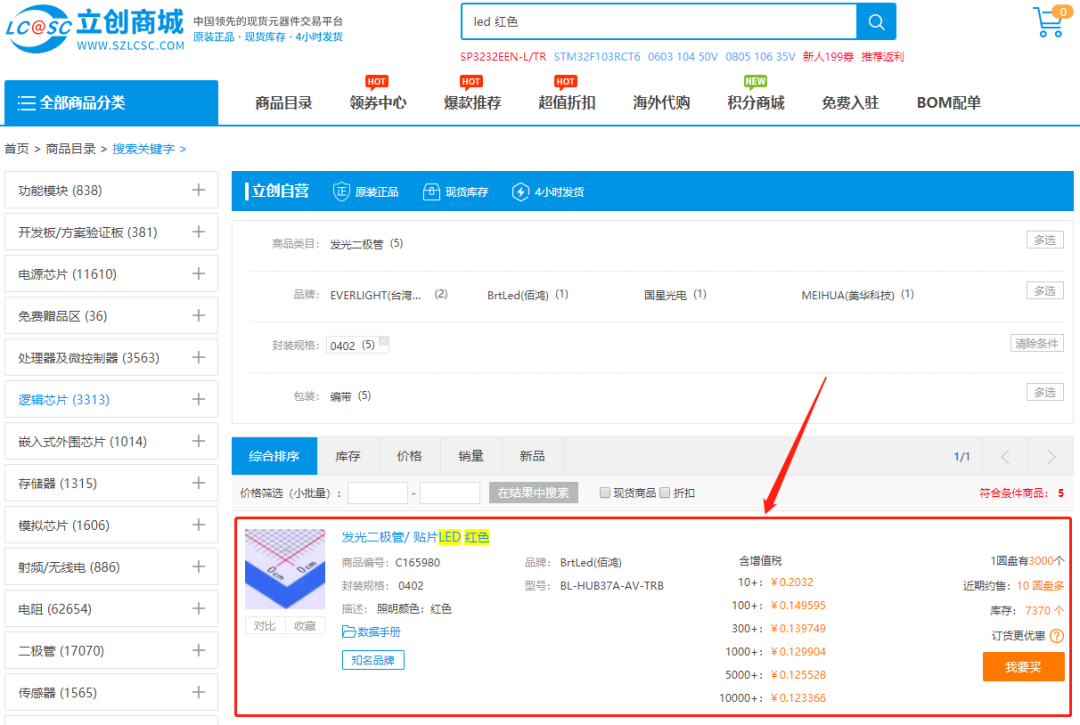Click the 我要买 buy button
1080x725 pixels.
tap(1023, 667)
